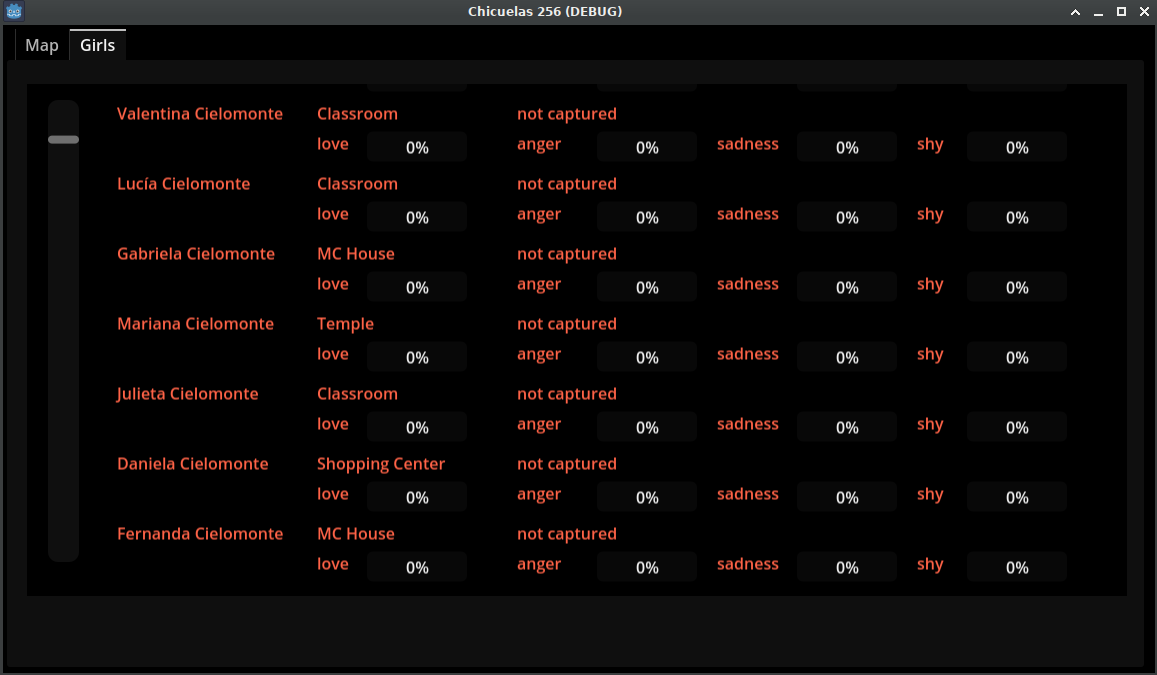Minimize the Chicuelas 256 window
Screen dimensions: 1157x675
click(x=1098, y=12)
